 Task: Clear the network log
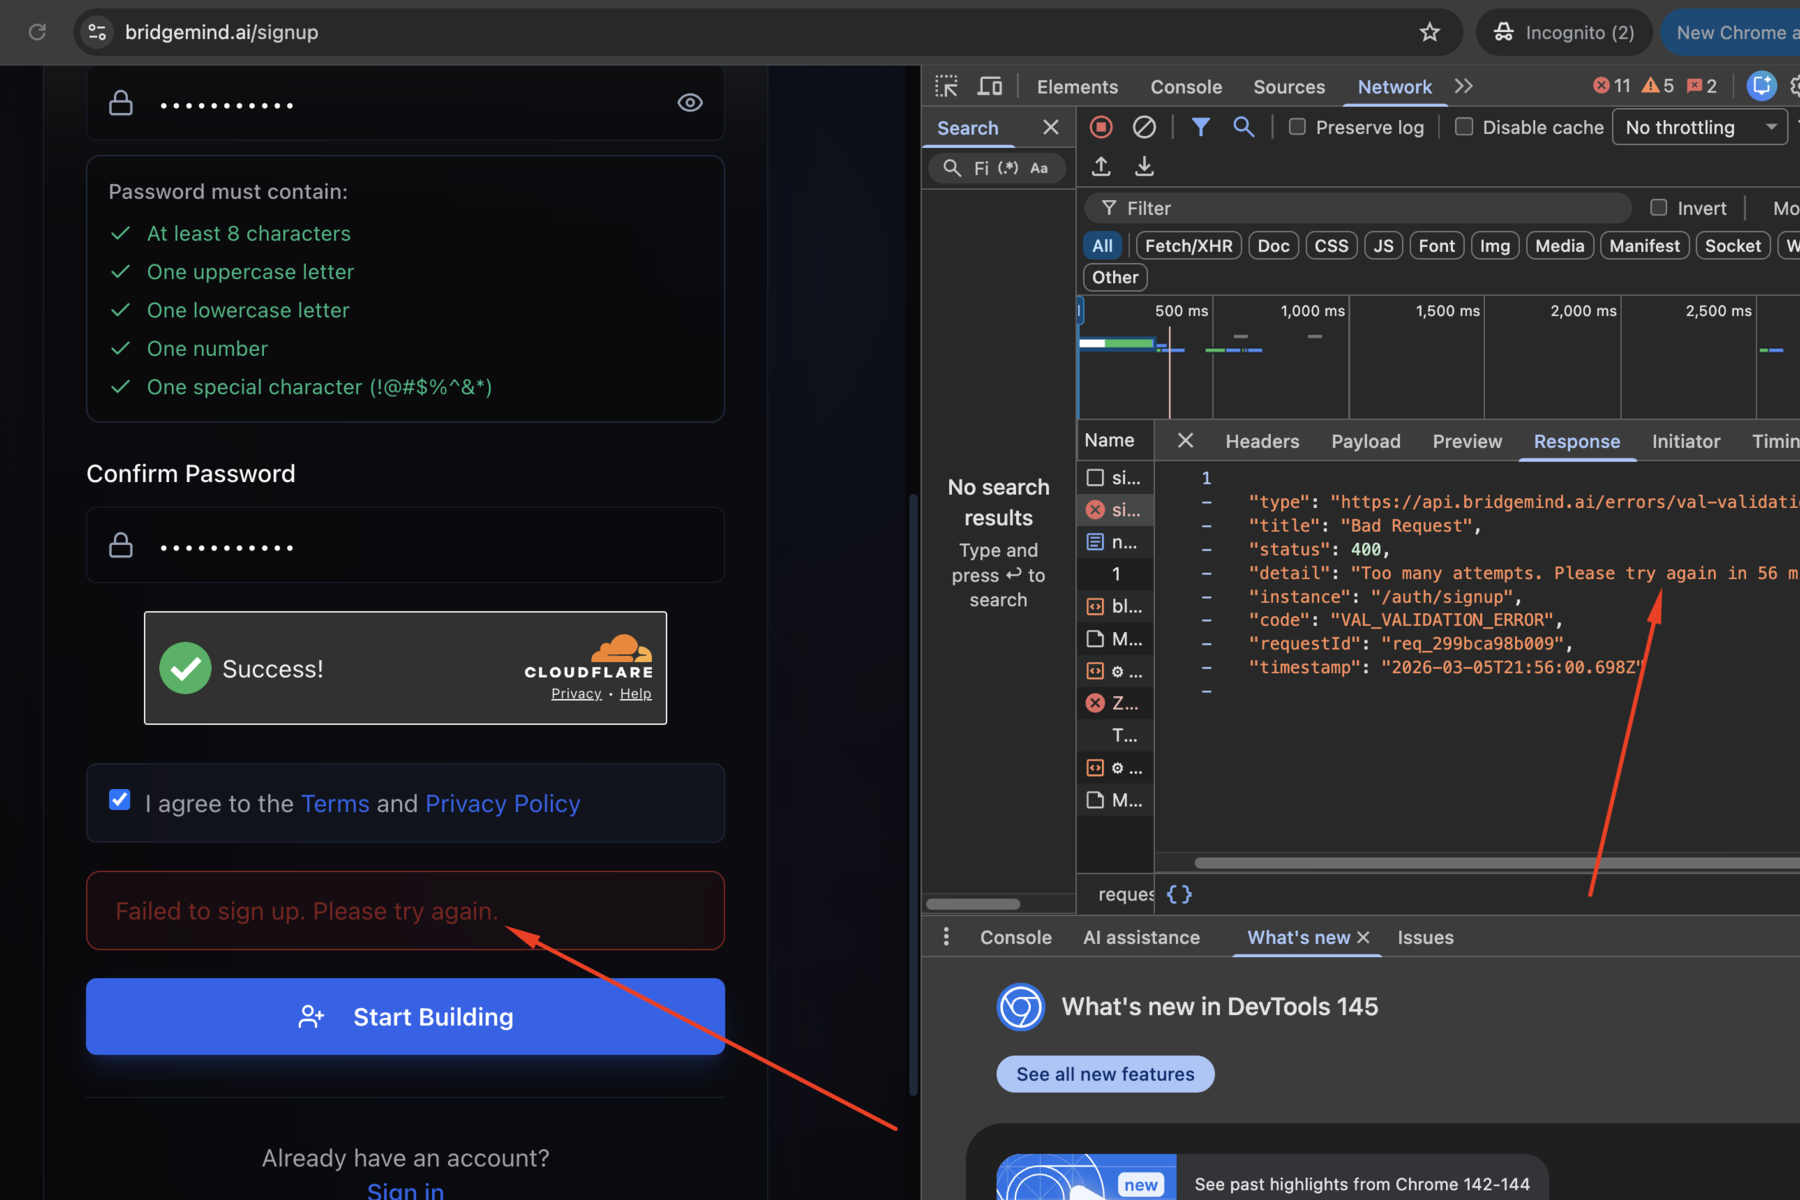1144,127
